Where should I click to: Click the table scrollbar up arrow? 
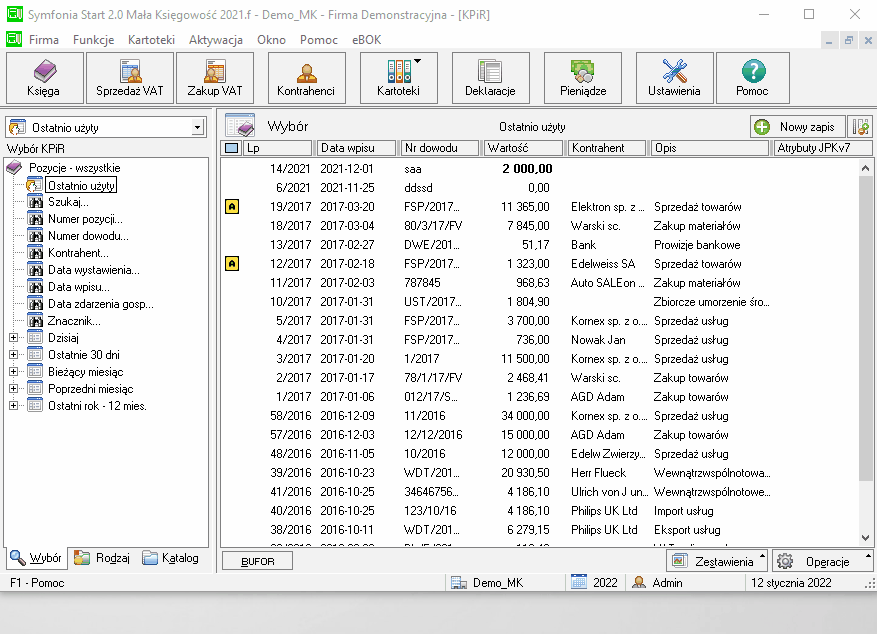coord(865,168)
